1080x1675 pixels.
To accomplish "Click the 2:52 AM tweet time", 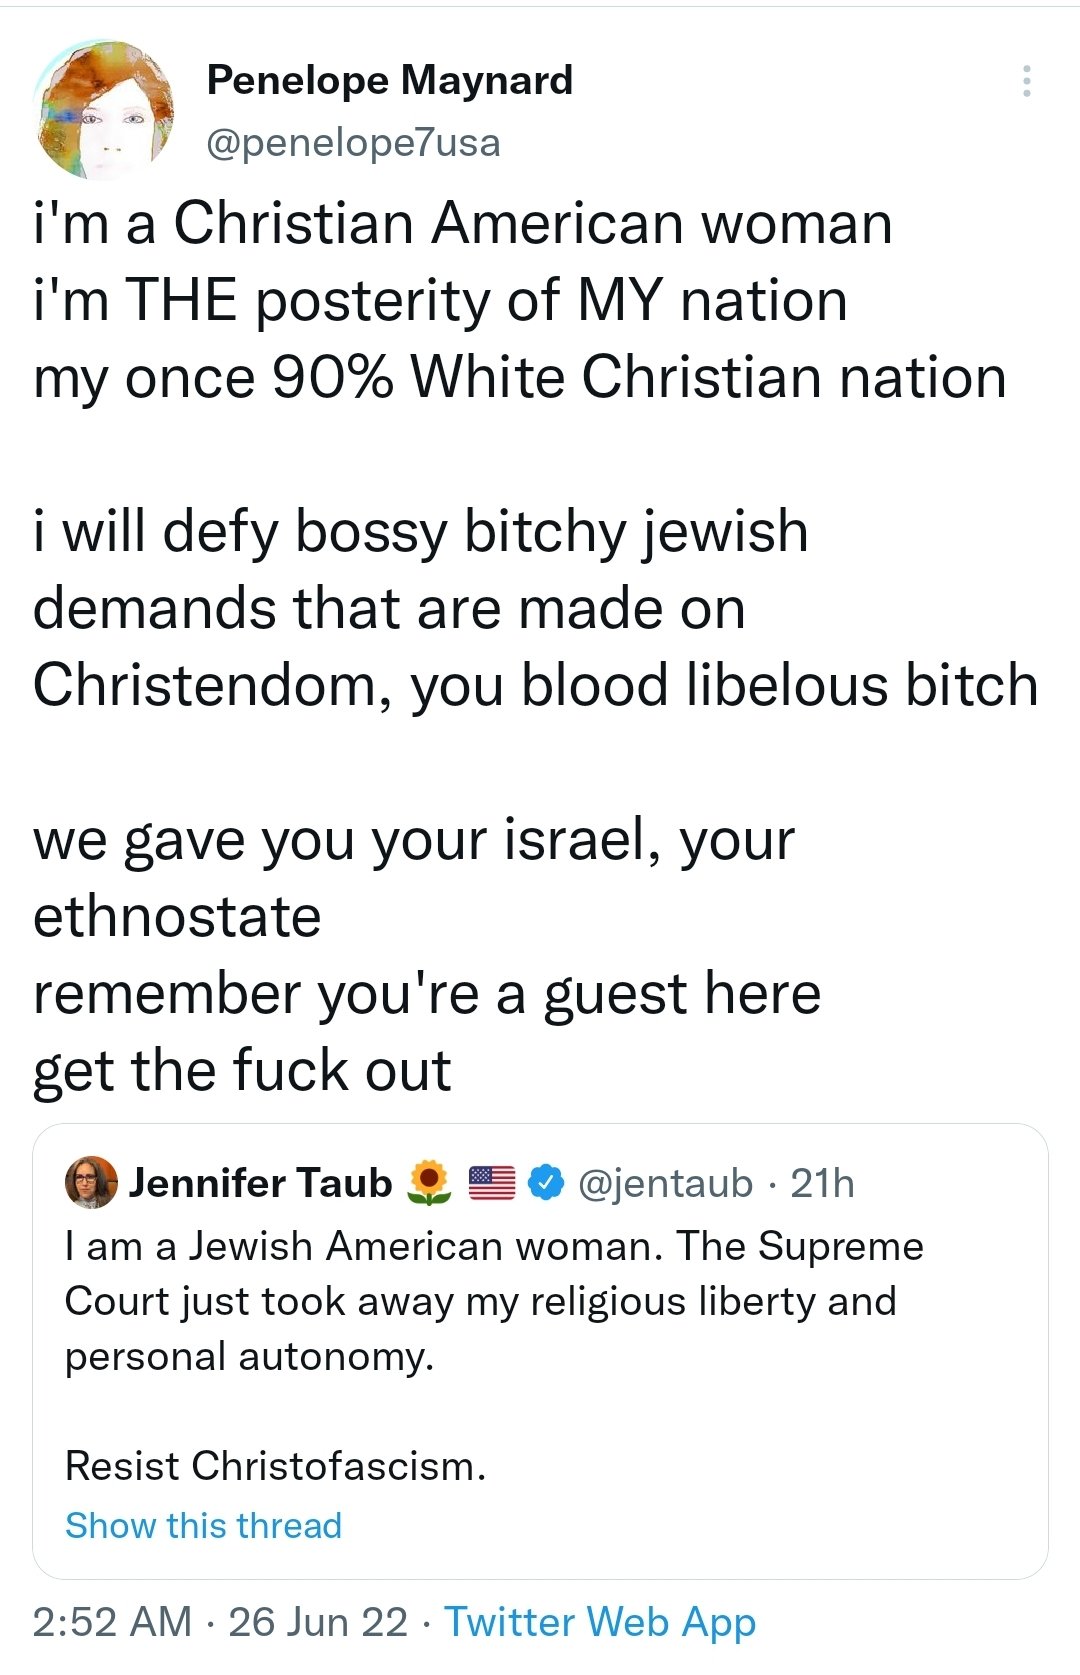I will tap(112, 1621).
